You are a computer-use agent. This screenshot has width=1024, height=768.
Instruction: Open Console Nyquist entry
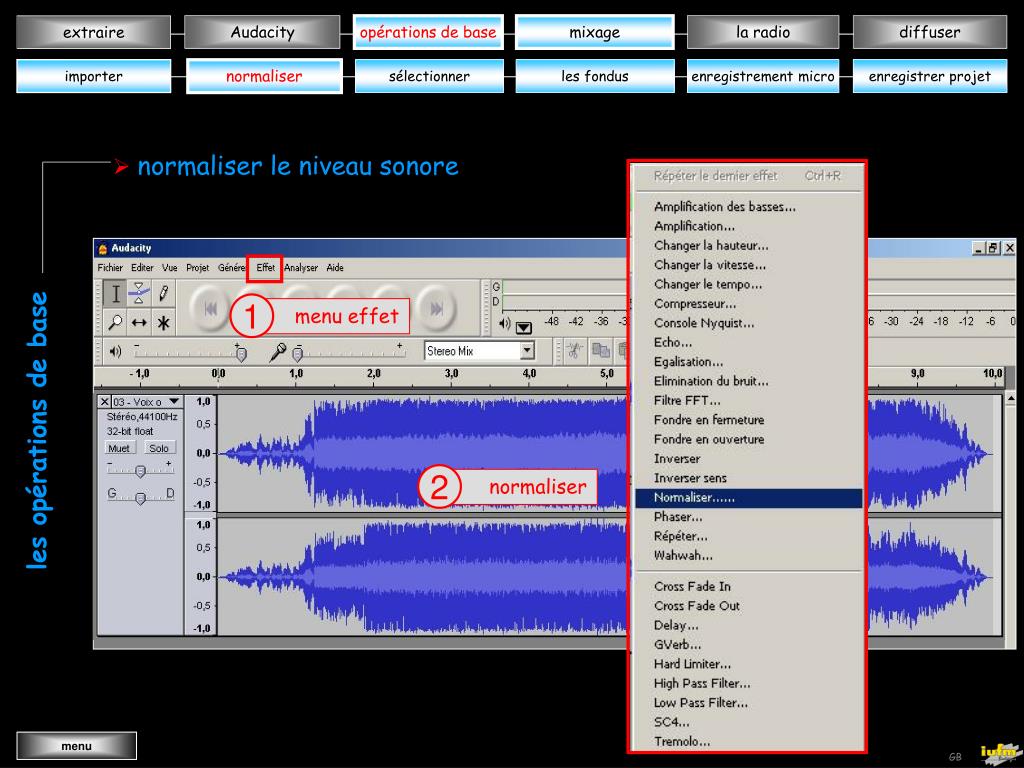tap(748, 323)
